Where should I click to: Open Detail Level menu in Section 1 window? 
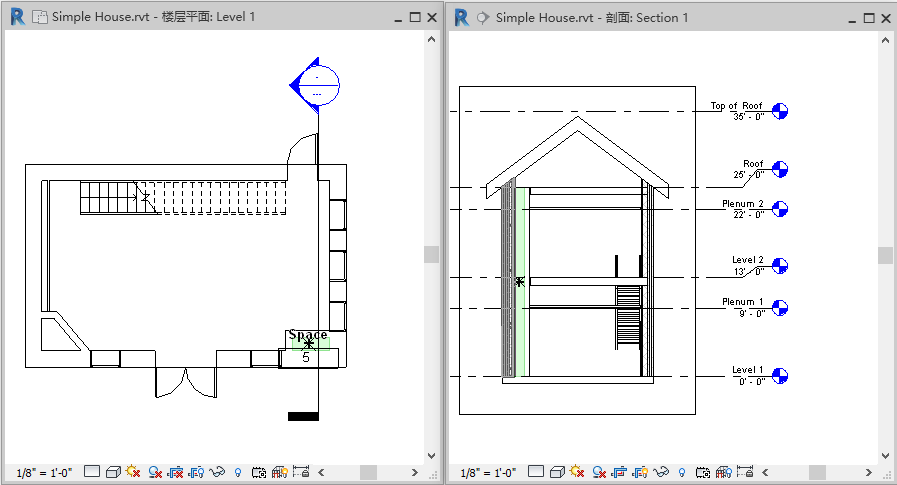point(536,472)
